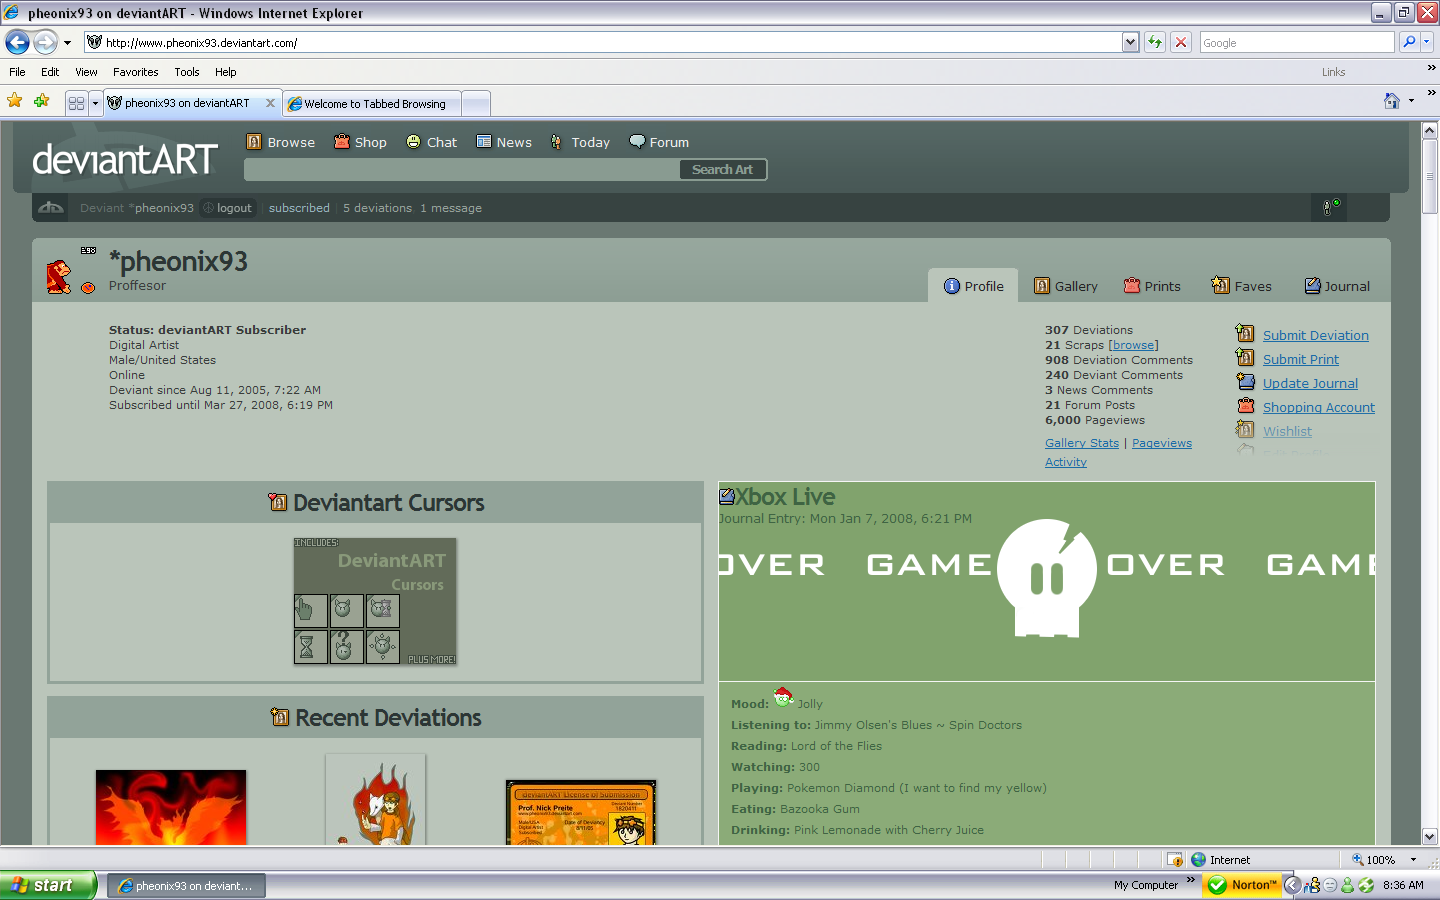
Task: Open the License of Submission deviation thumbnail
Action: coord(581,813)
